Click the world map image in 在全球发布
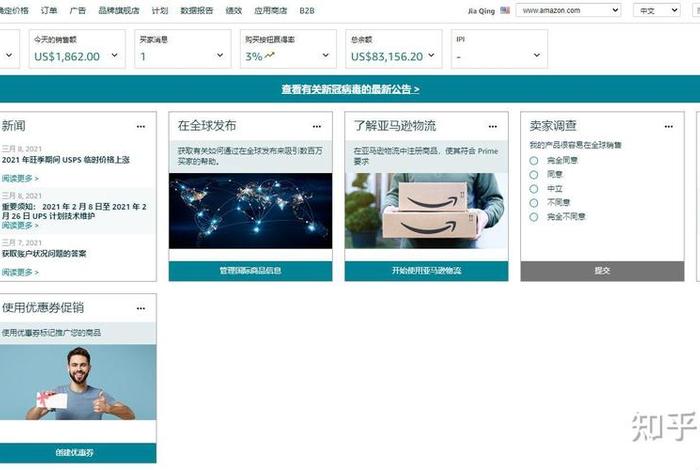This screenshot has height=470, width=700. click(x=250, y=211)
